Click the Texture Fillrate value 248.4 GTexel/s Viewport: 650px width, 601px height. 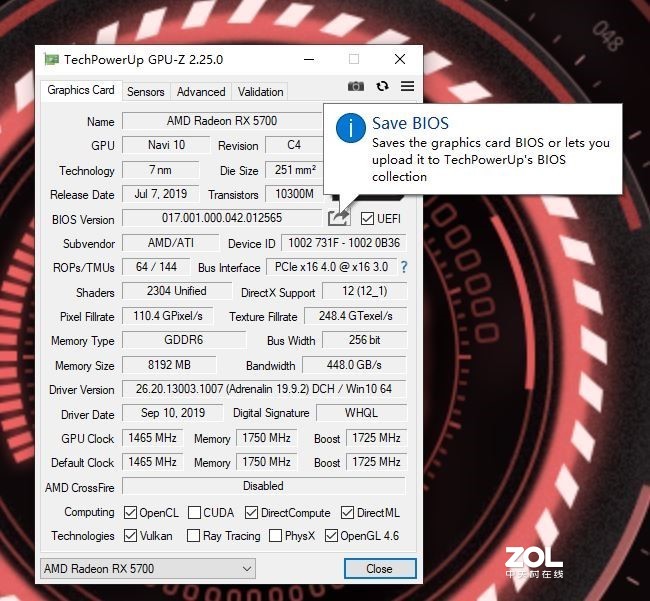pyautogui.click(x=355, y=316)
